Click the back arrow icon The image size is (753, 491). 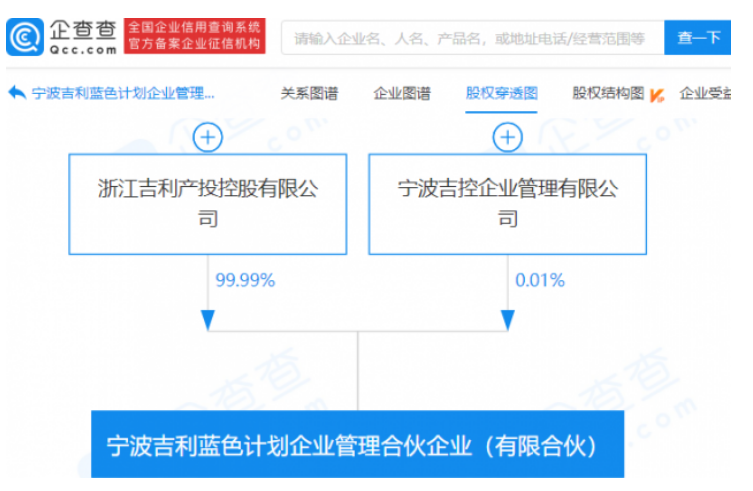[x=17, y=92]
